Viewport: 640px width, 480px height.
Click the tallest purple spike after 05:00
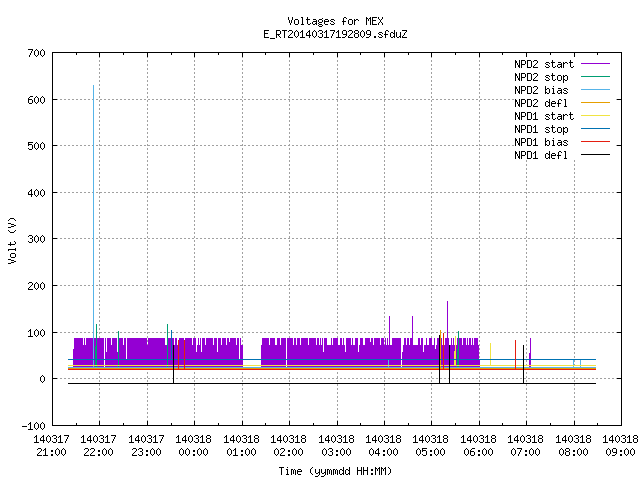point(447,319)
